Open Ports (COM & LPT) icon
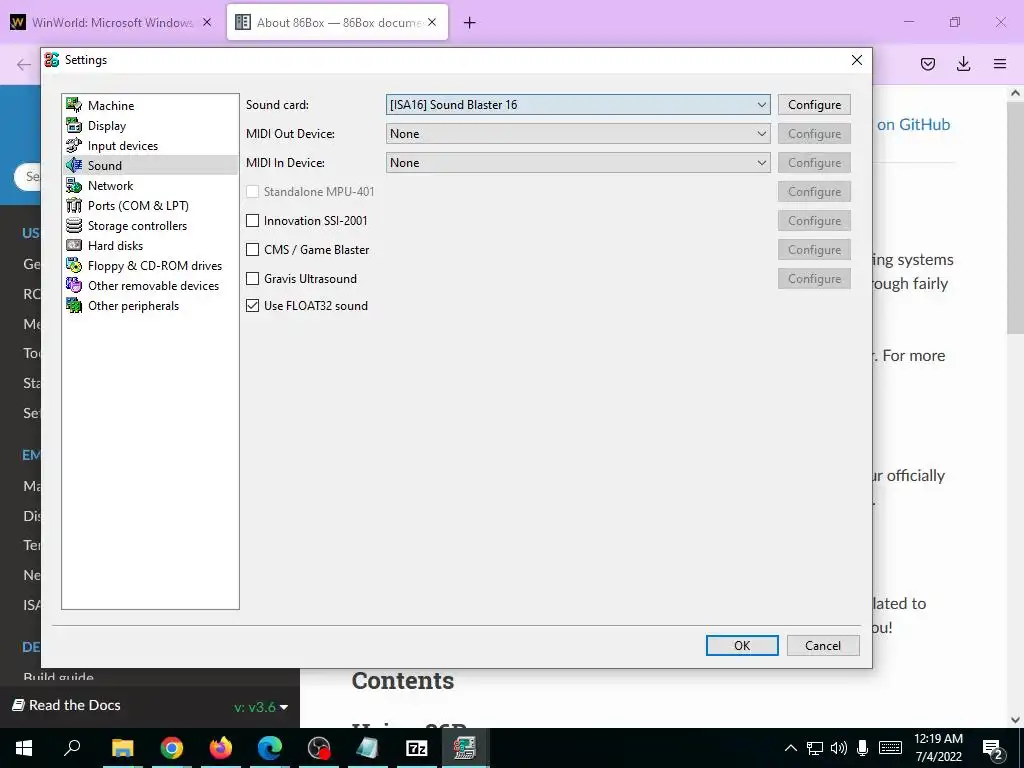Viewport: 1024px width, 768px height. [74, 206]
